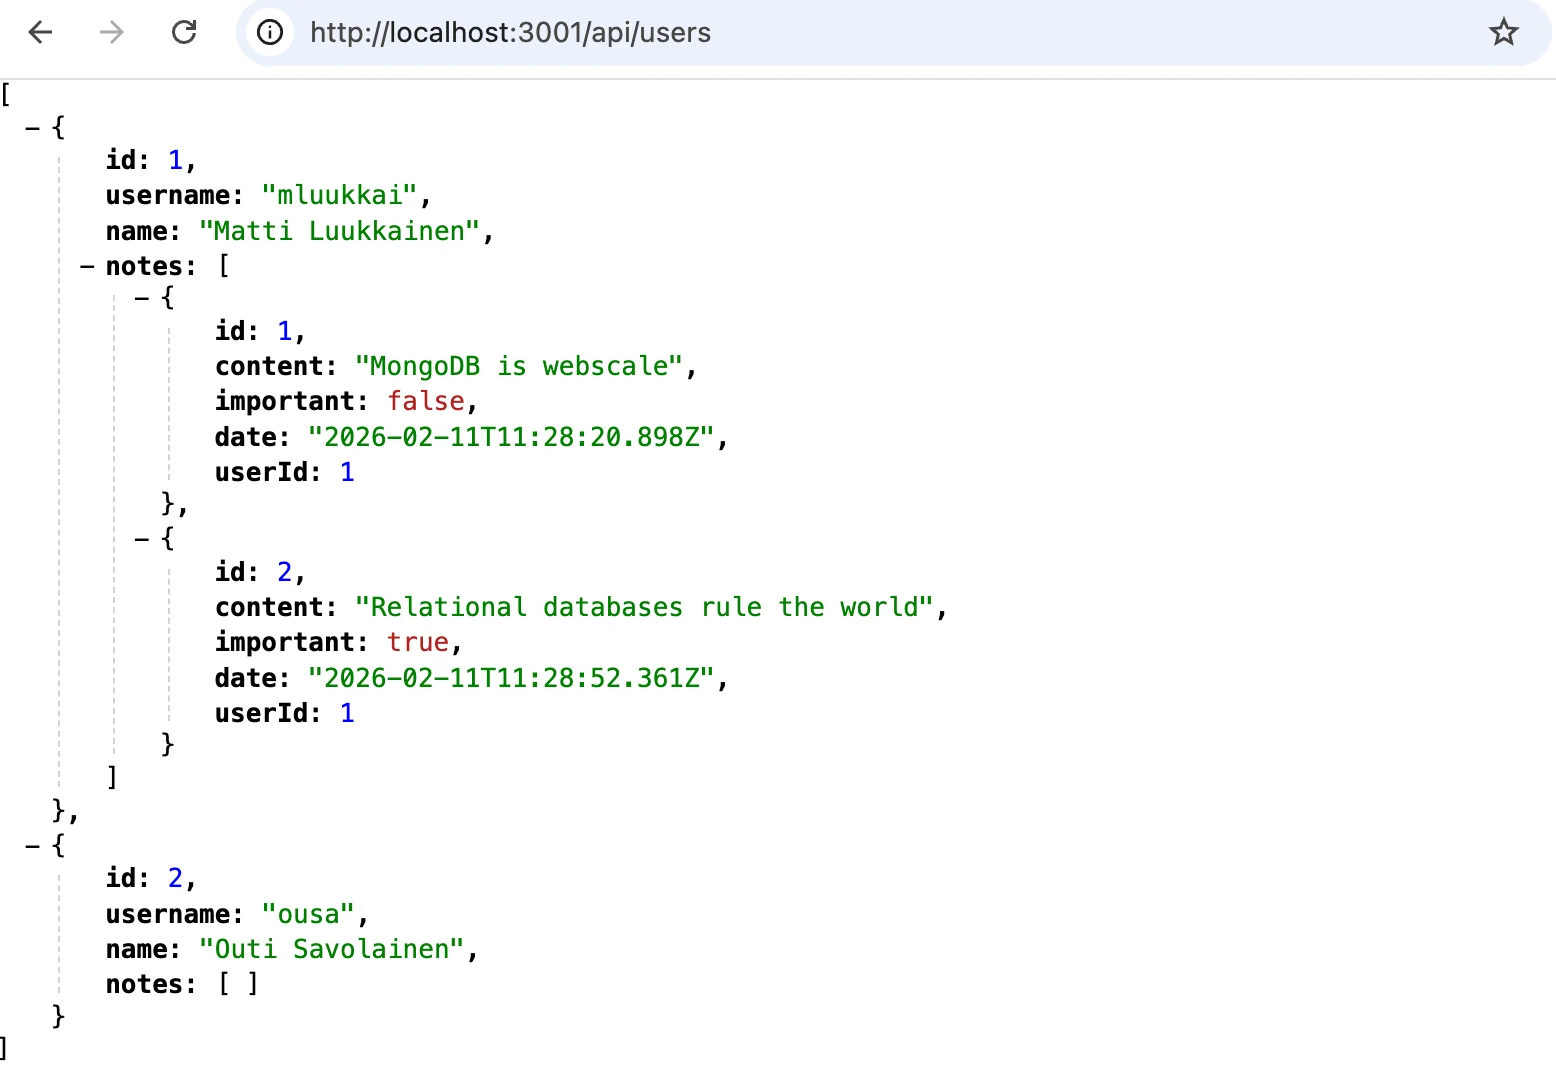This screenshot has width=1556, height=1076.
Task: Click the username value "ousa"
Action: [308, 914]
